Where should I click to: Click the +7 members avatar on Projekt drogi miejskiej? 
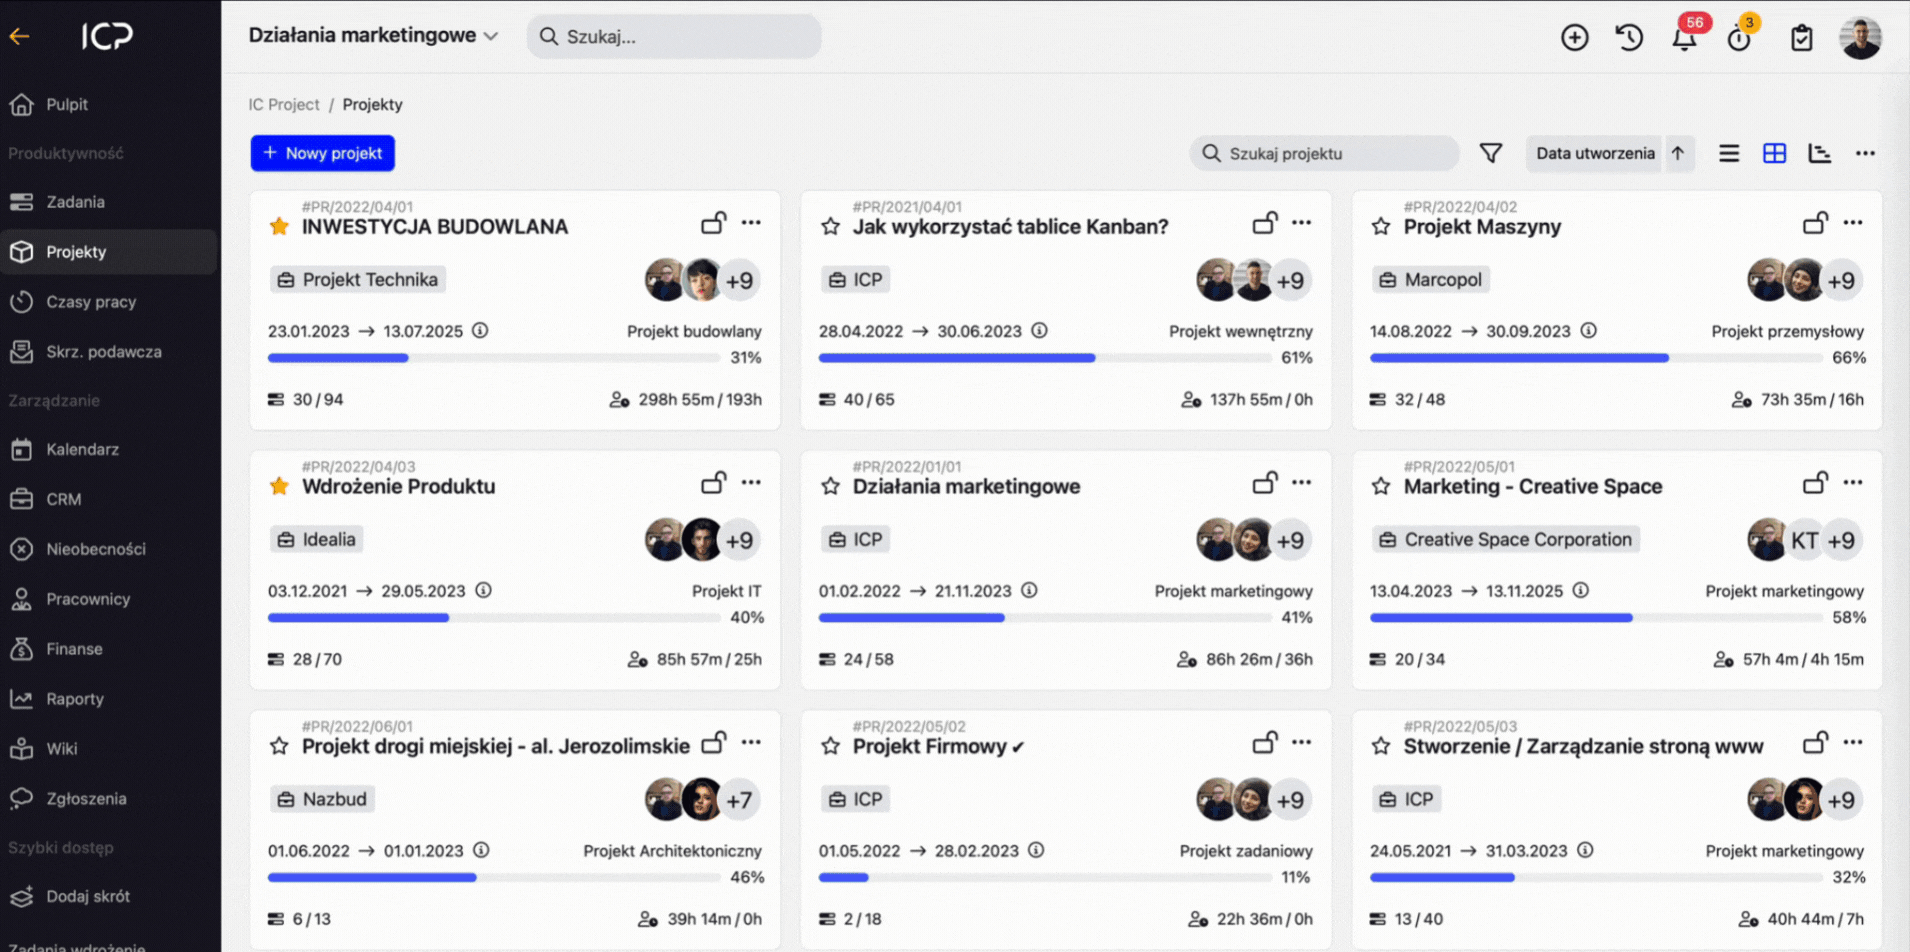click(x=739, y=800)
